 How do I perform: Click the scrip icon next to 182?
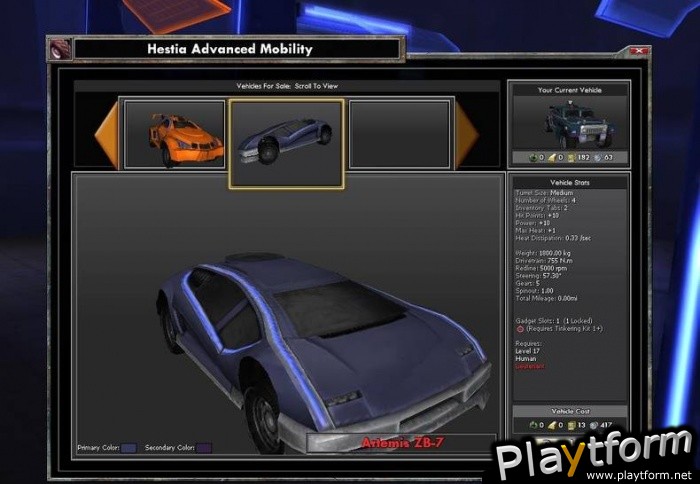tap(572, 158)
